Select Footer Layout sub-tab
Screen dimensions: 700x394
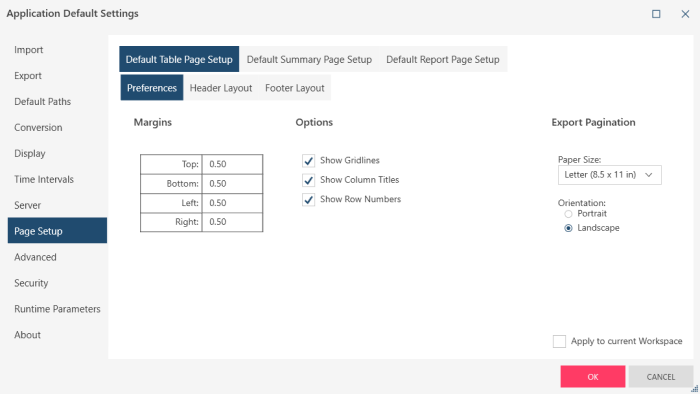295,88
